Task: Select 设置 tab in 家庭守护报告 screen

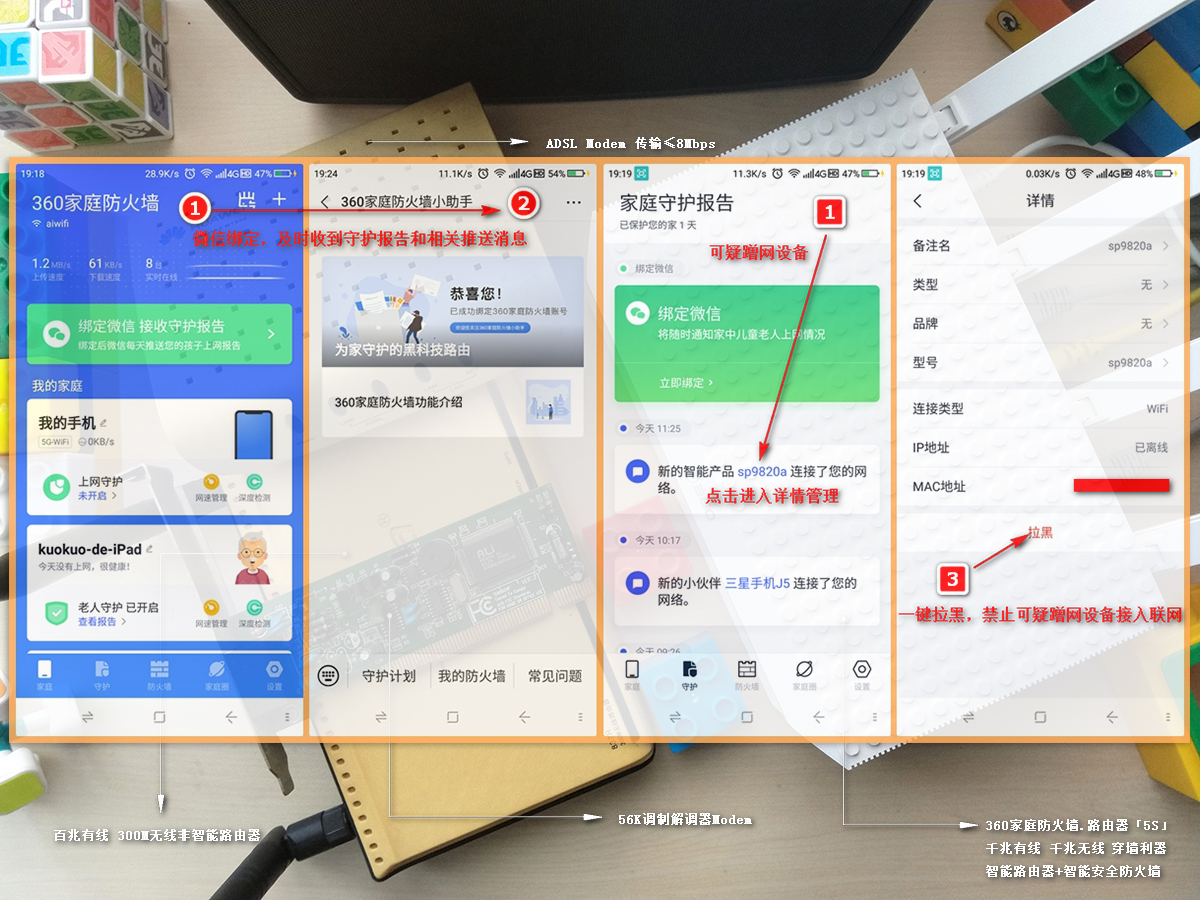Action: coord(862,676)
